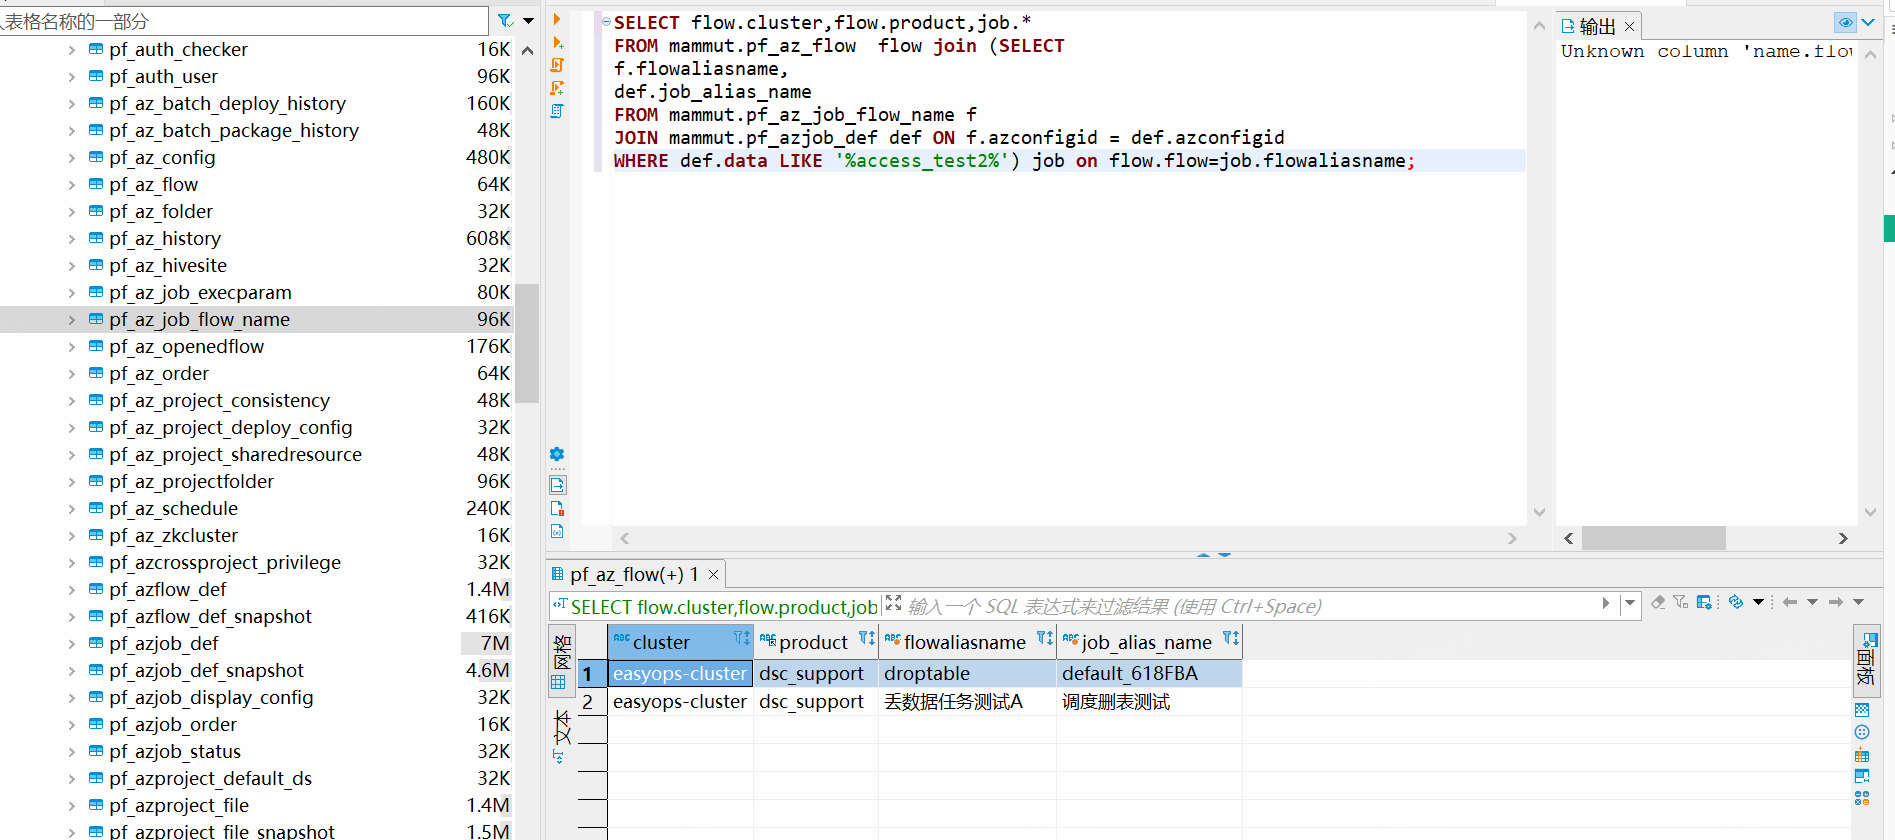Expand the pf_az_schedule table node
This screenshot has height=840, width=1895.
click(71, 509)
